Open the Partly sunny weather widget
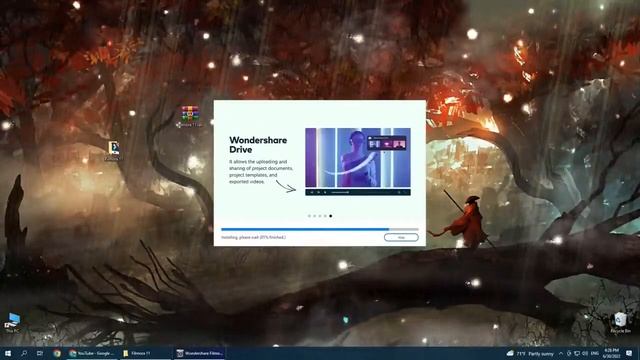This screenshot has width=640, height=360. (x=530, y=353)
